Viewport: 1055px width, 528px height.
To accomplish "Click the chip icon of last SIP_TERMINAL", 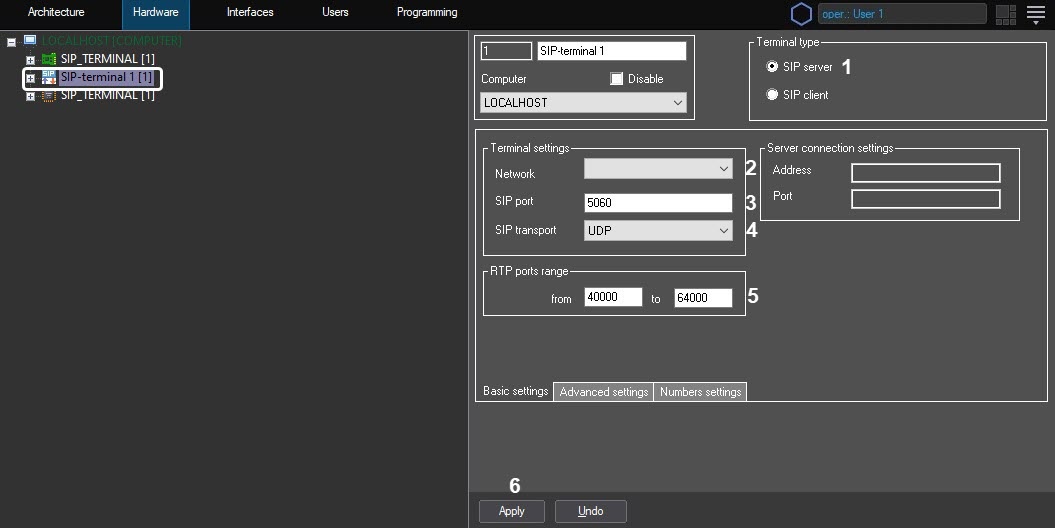I will (48, 95).
